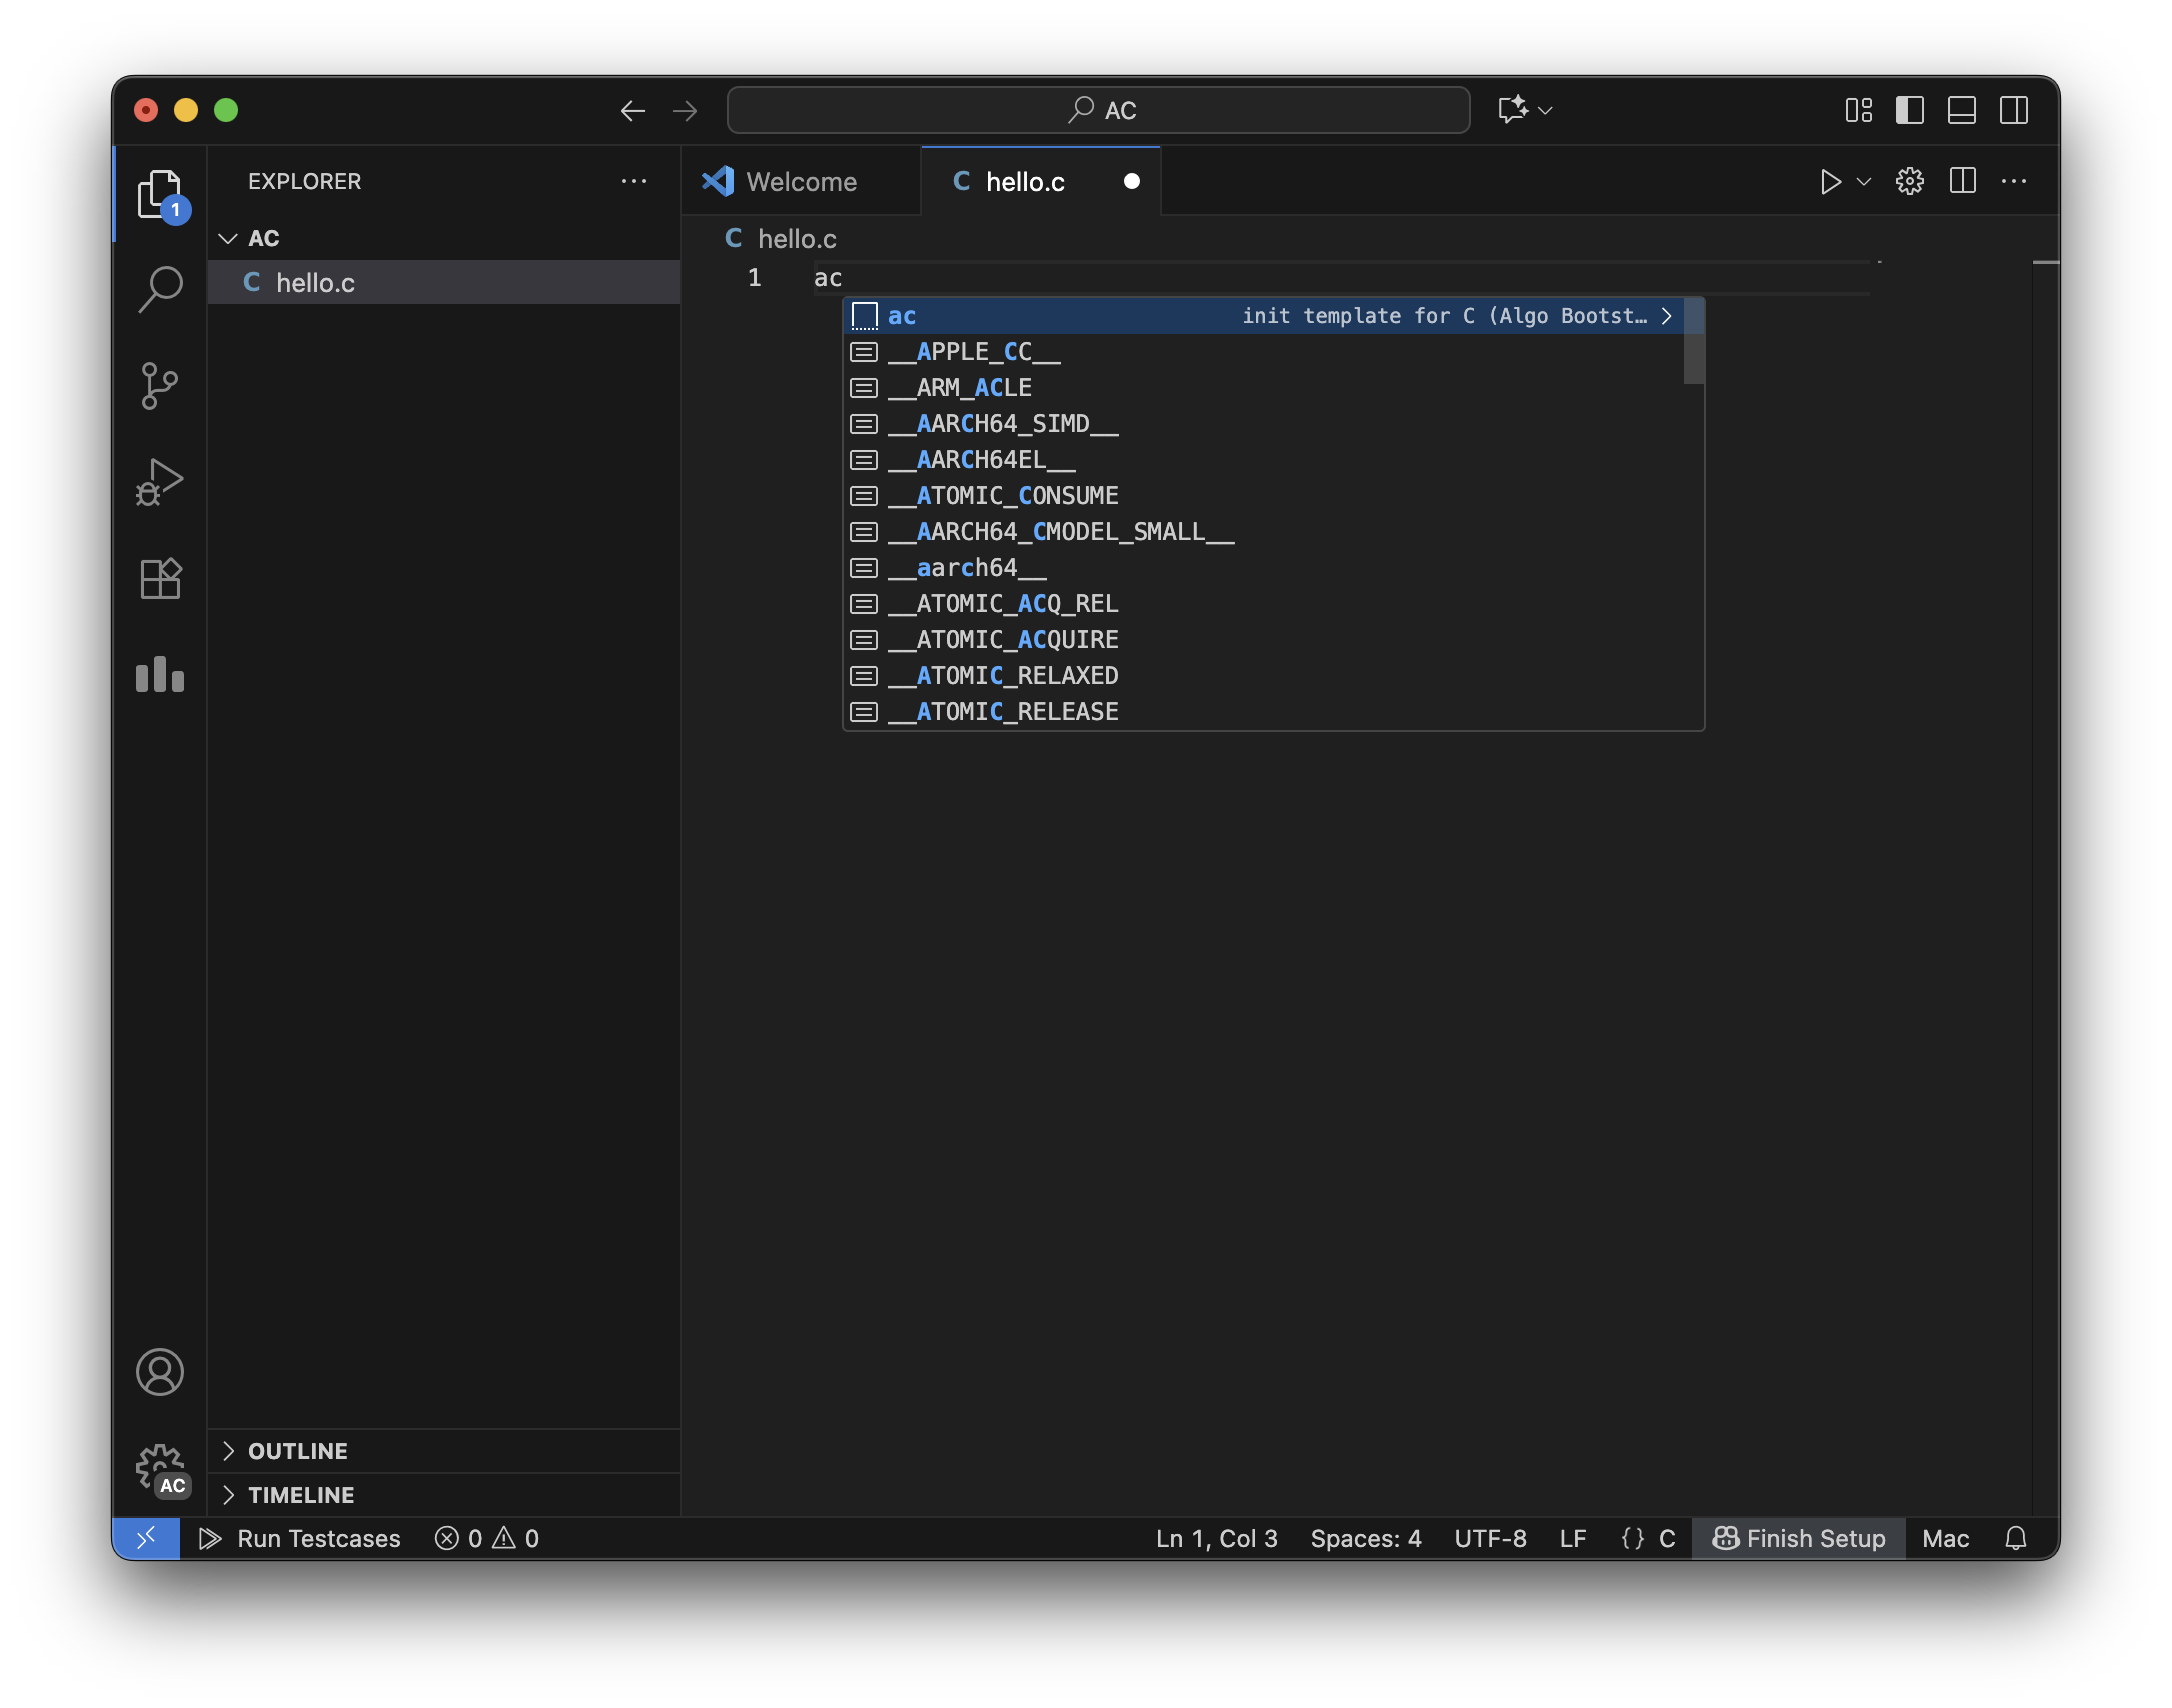
Task: Toggle the primary side bar
Action: [x=1909, y=110]
